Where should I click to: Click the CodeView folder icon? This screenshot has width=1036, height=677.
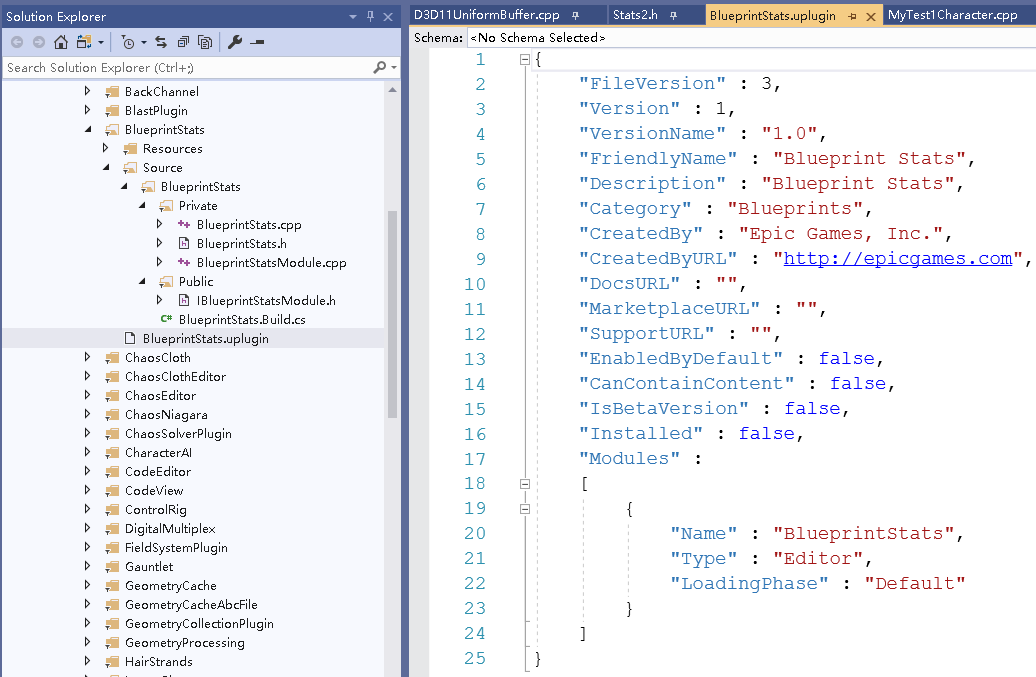click(x=112, y=491)
